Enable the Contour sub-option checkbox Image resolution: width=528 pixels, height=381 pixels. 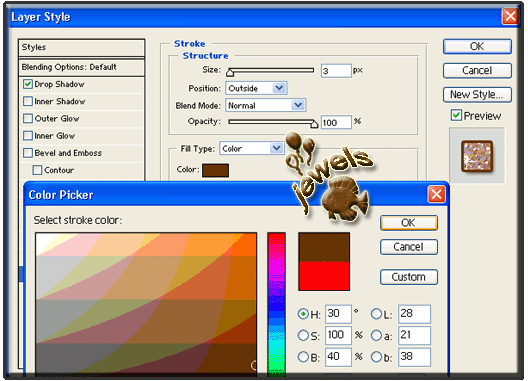click(37, 170)
